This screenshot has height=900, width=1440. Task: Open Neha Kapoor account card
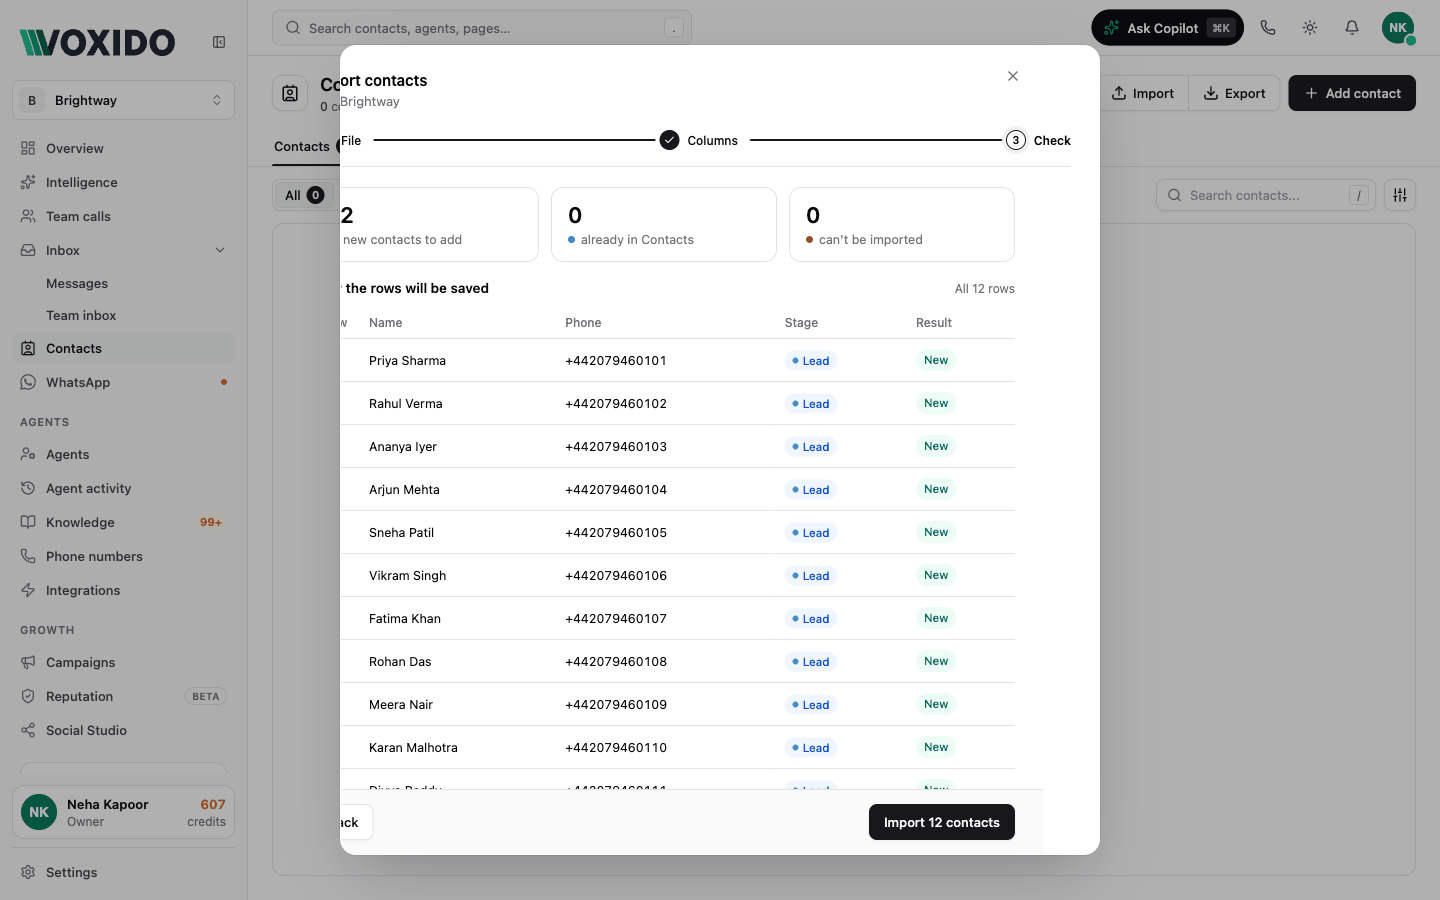click(123, 812)
